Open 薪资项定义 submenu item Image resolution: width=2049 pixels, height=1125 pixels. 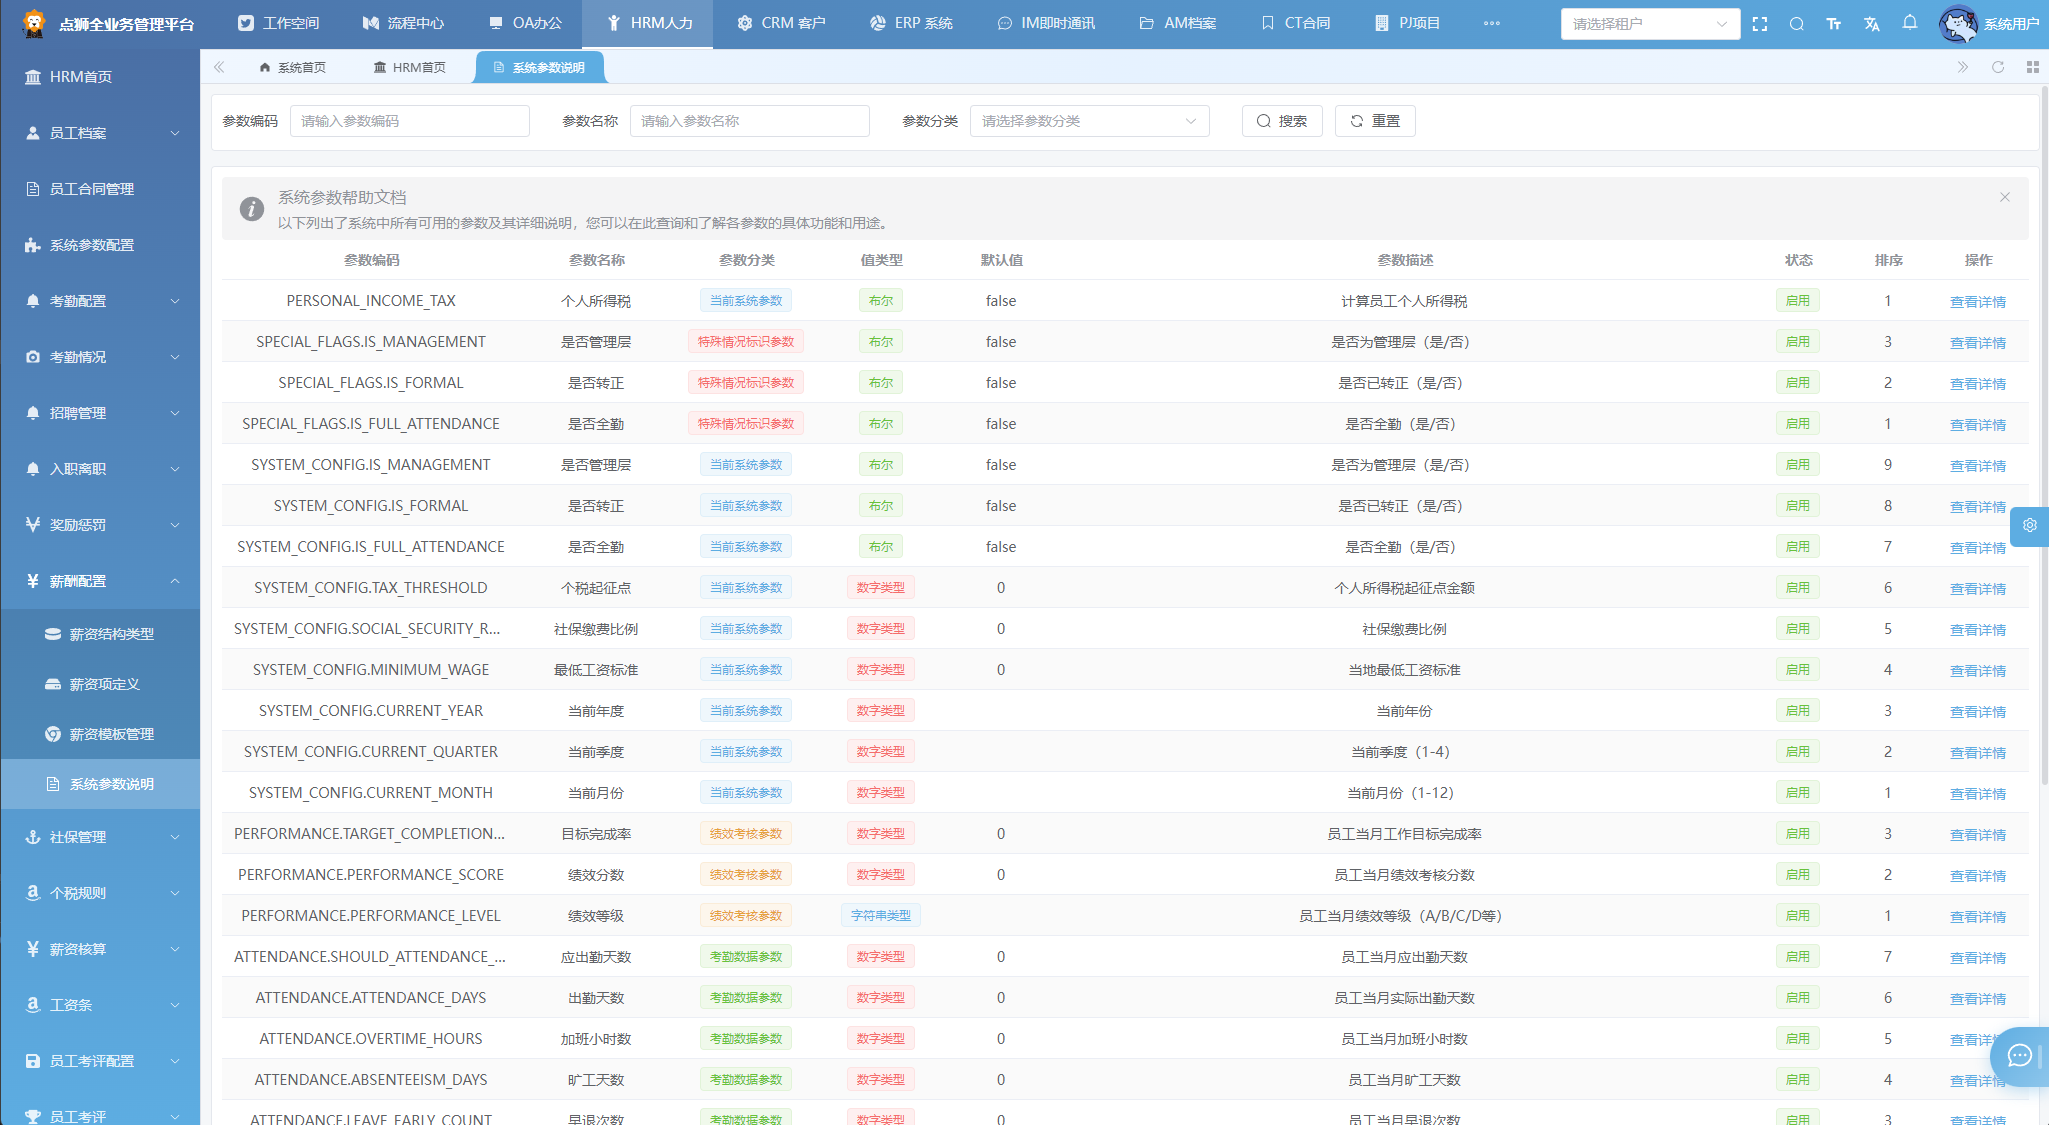coord(100,684)
